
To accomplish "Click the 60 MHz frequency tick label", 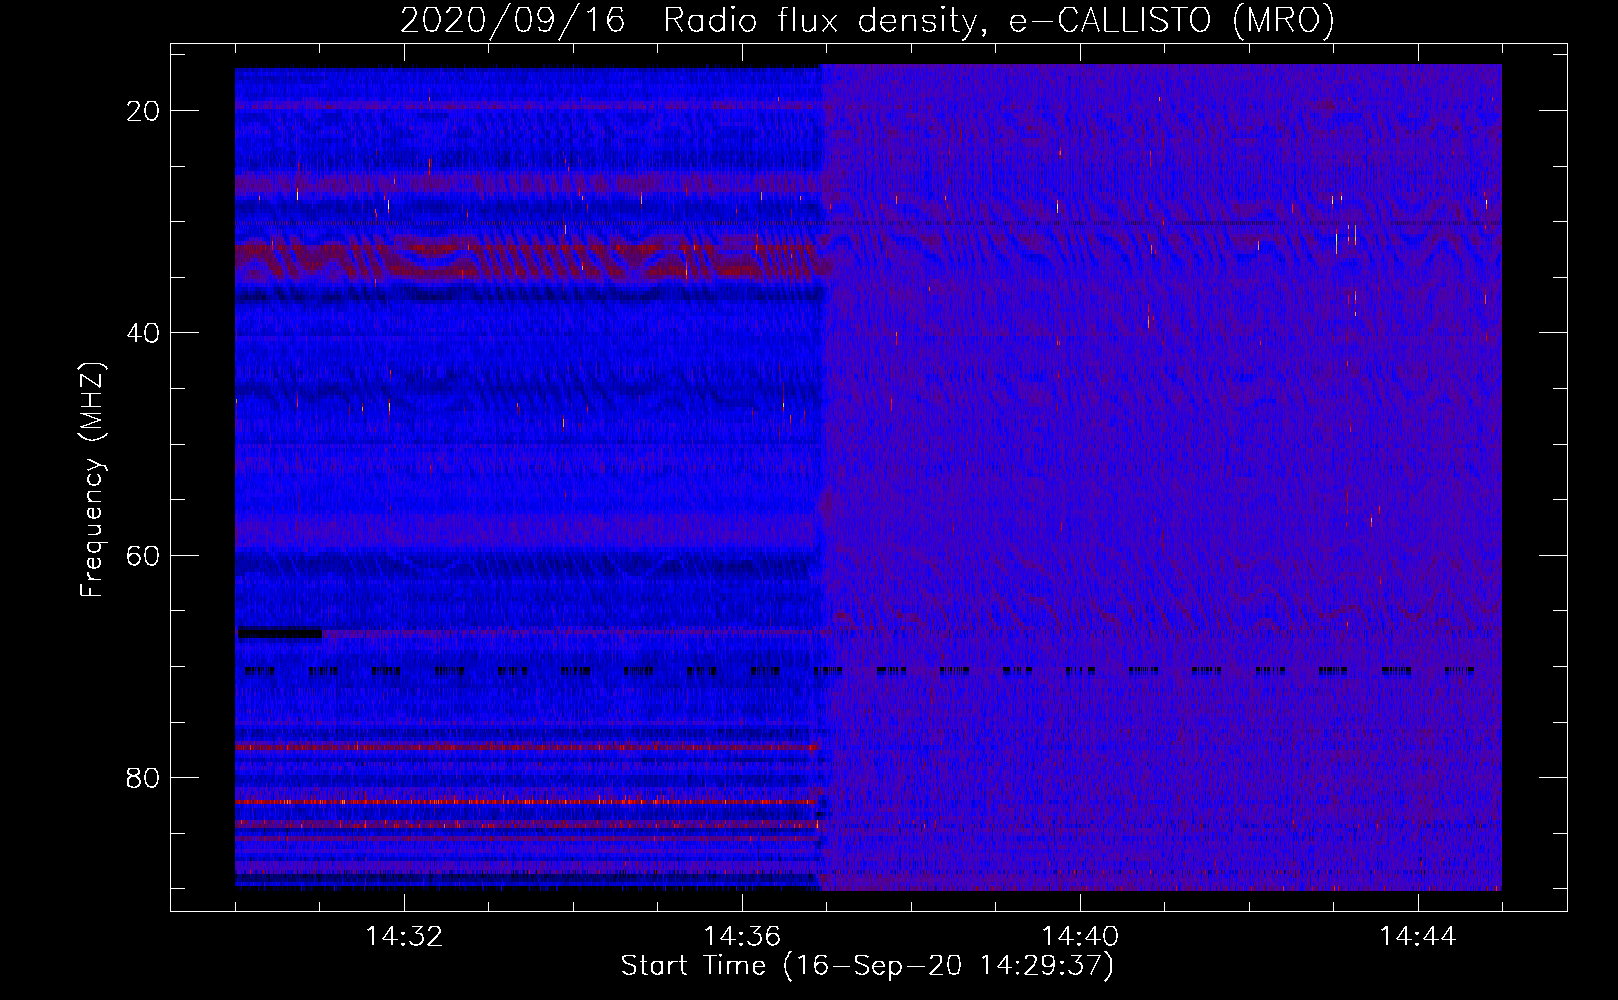I will (x=143, y=555).
